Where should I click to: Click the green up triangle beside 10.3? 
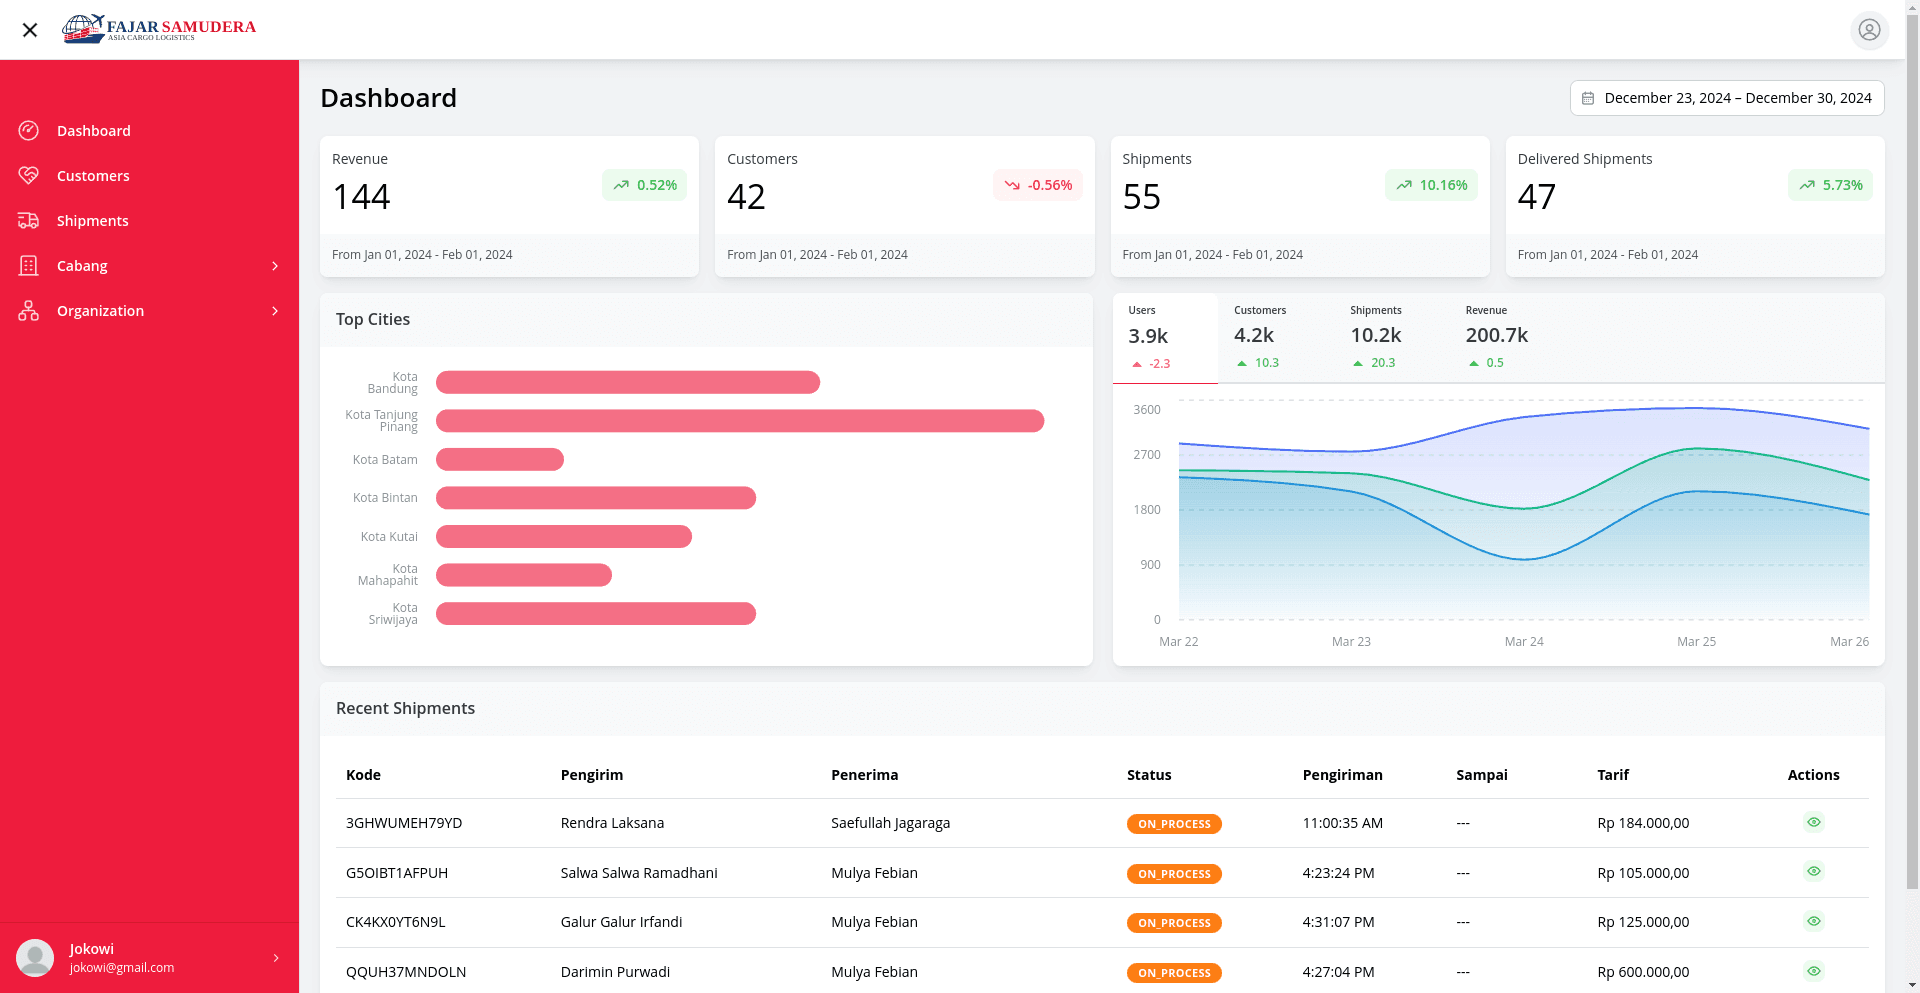[x=1242, y=363]
